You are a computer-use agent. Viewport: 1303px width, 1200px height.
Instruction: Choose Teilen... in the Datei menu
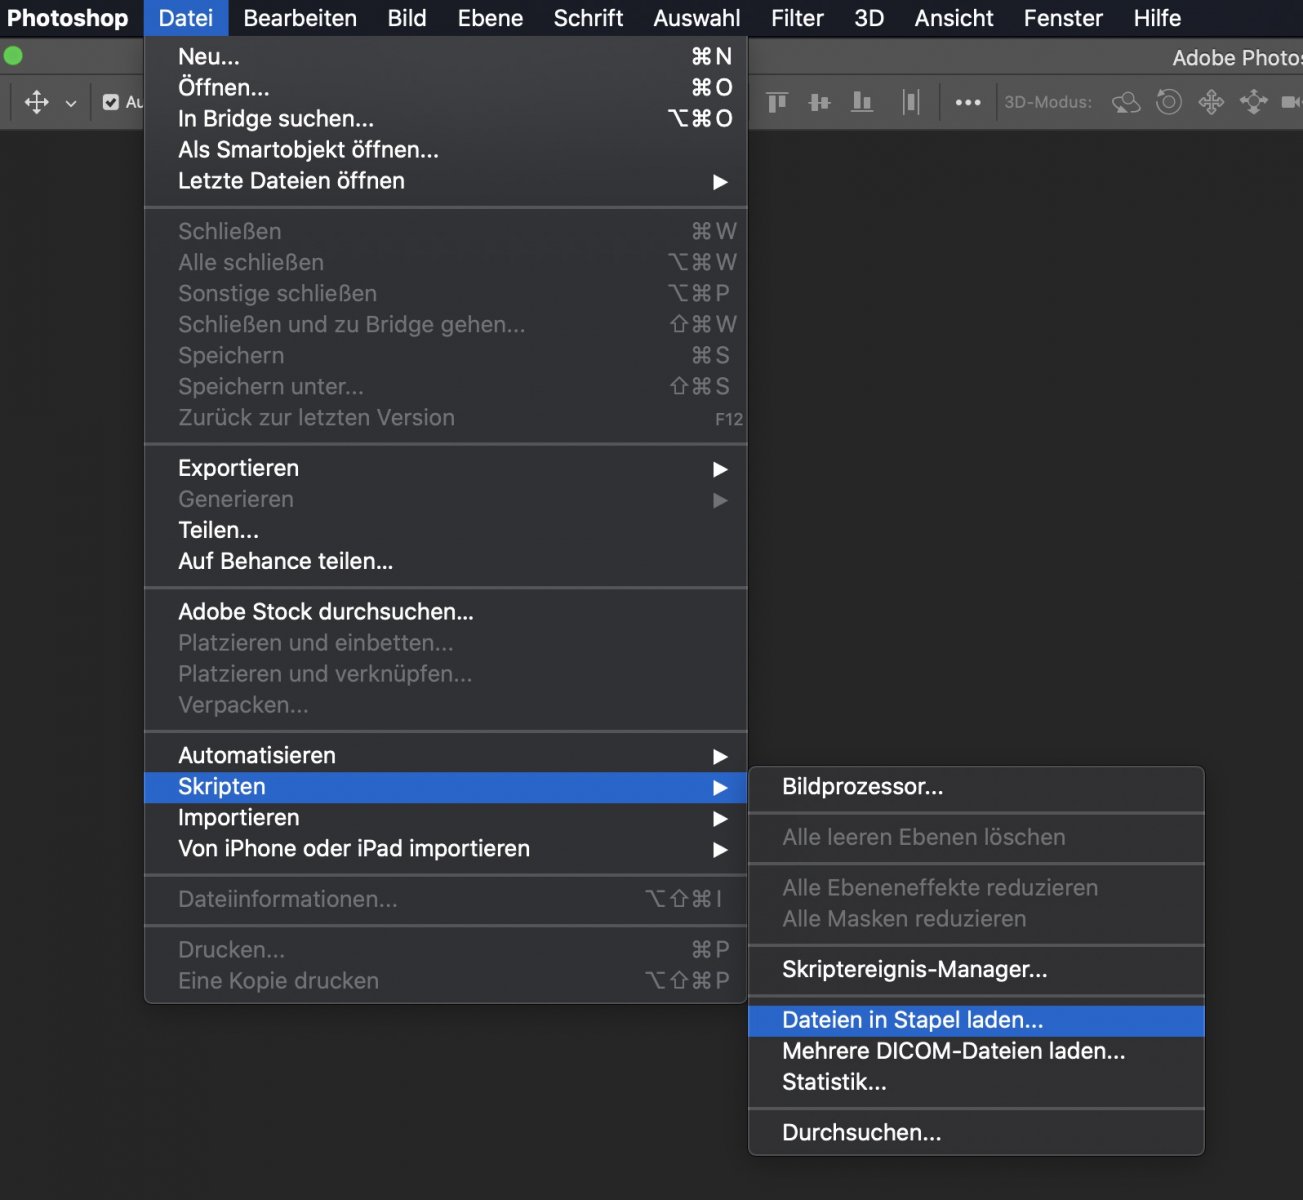click(x=446, y=530)
